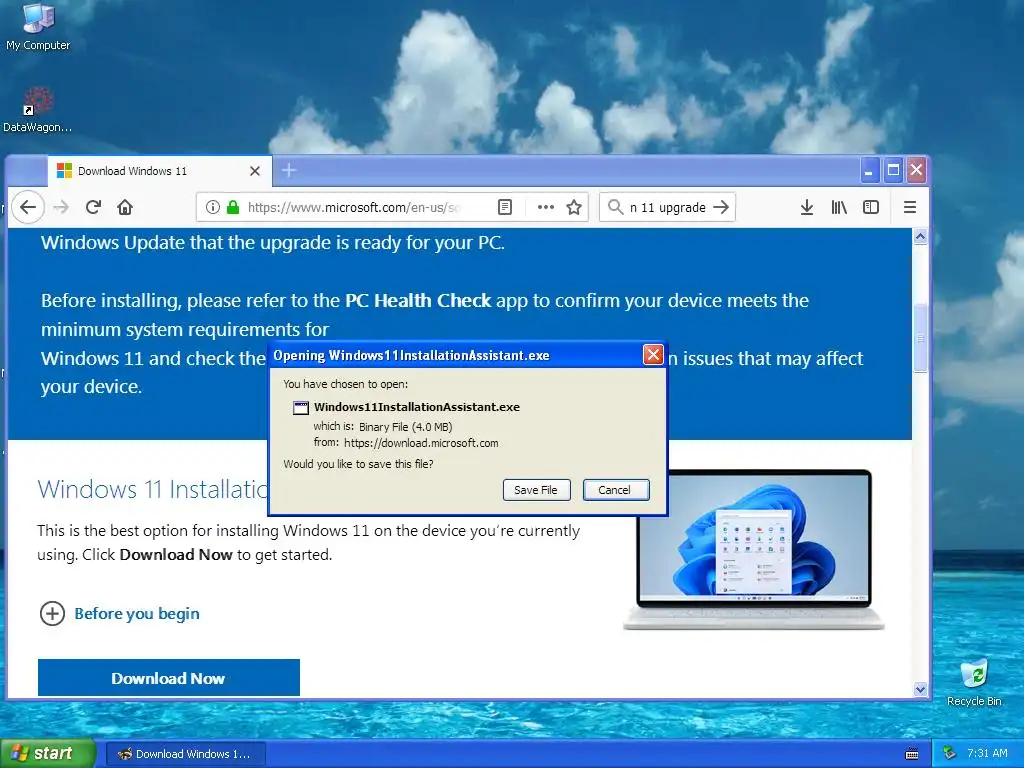Select the Recycle Bin icon
Viewport: 1024px width, 768px height.
[974, 682]
